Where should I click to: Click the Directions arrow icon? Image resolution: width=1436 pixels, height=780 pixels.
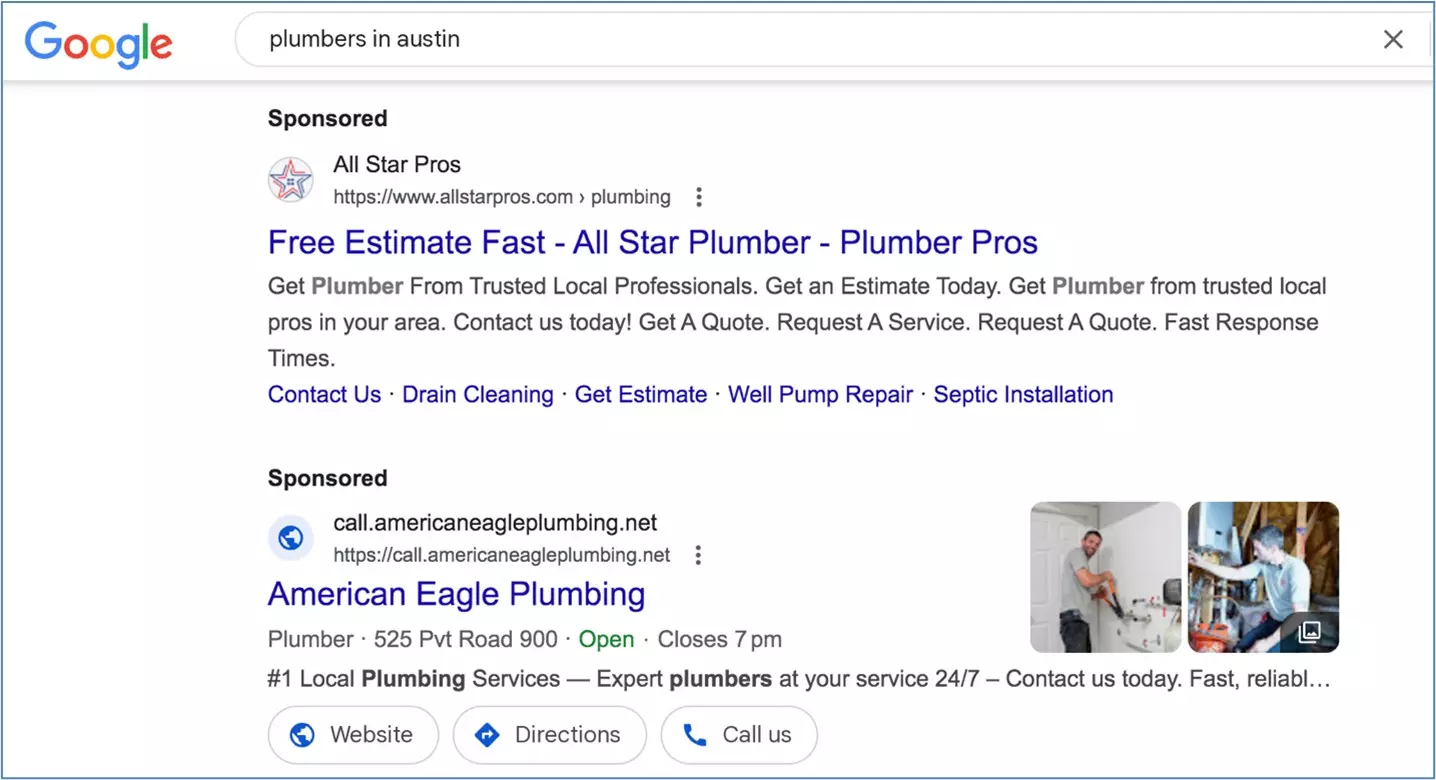point(487,735)
